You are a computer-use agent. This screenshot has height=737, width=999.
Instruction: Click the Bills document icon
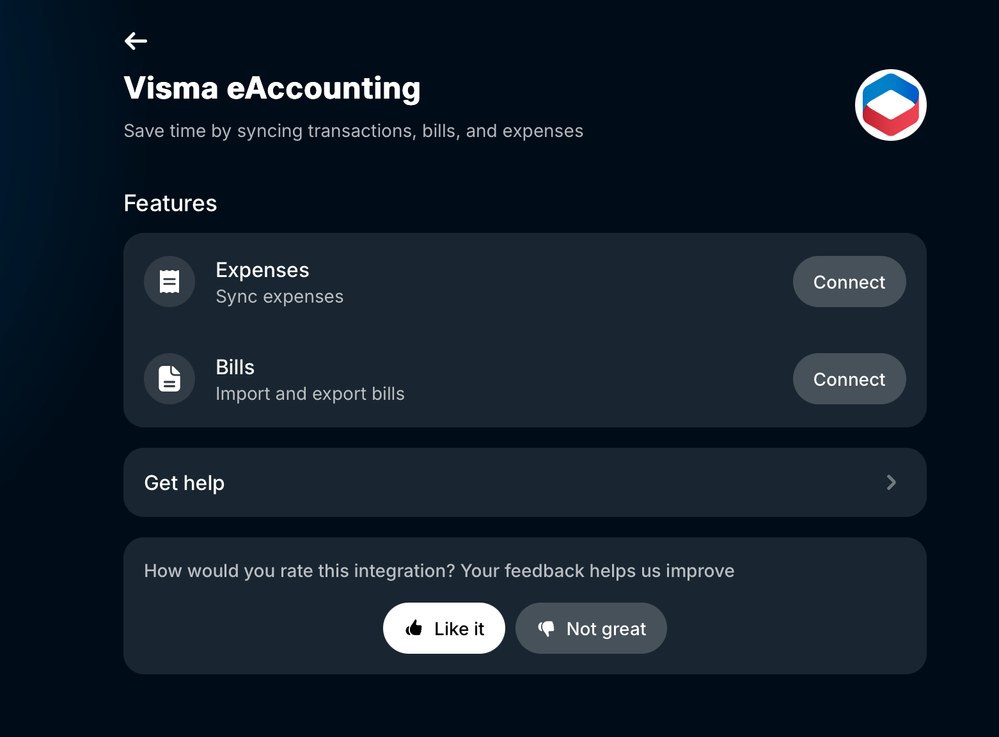pos(170,379)
